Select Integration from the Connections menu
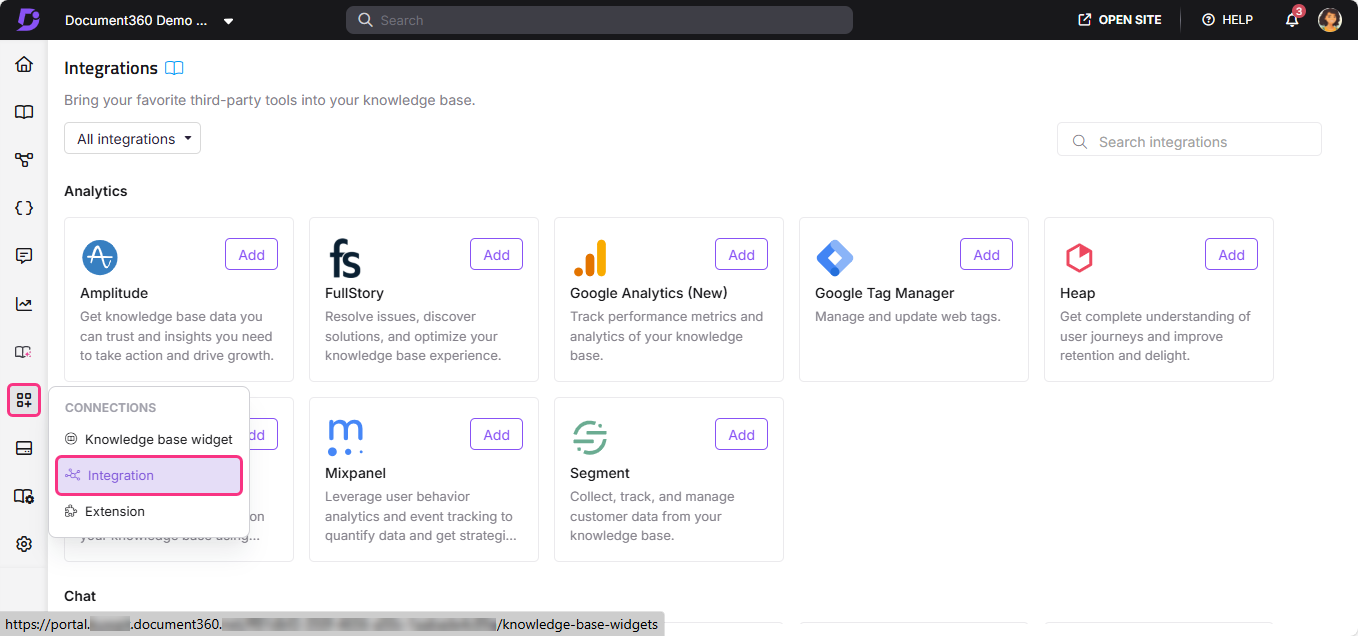Image resolution: width=1358 pixels, height=636 pixels. point(148,475)
